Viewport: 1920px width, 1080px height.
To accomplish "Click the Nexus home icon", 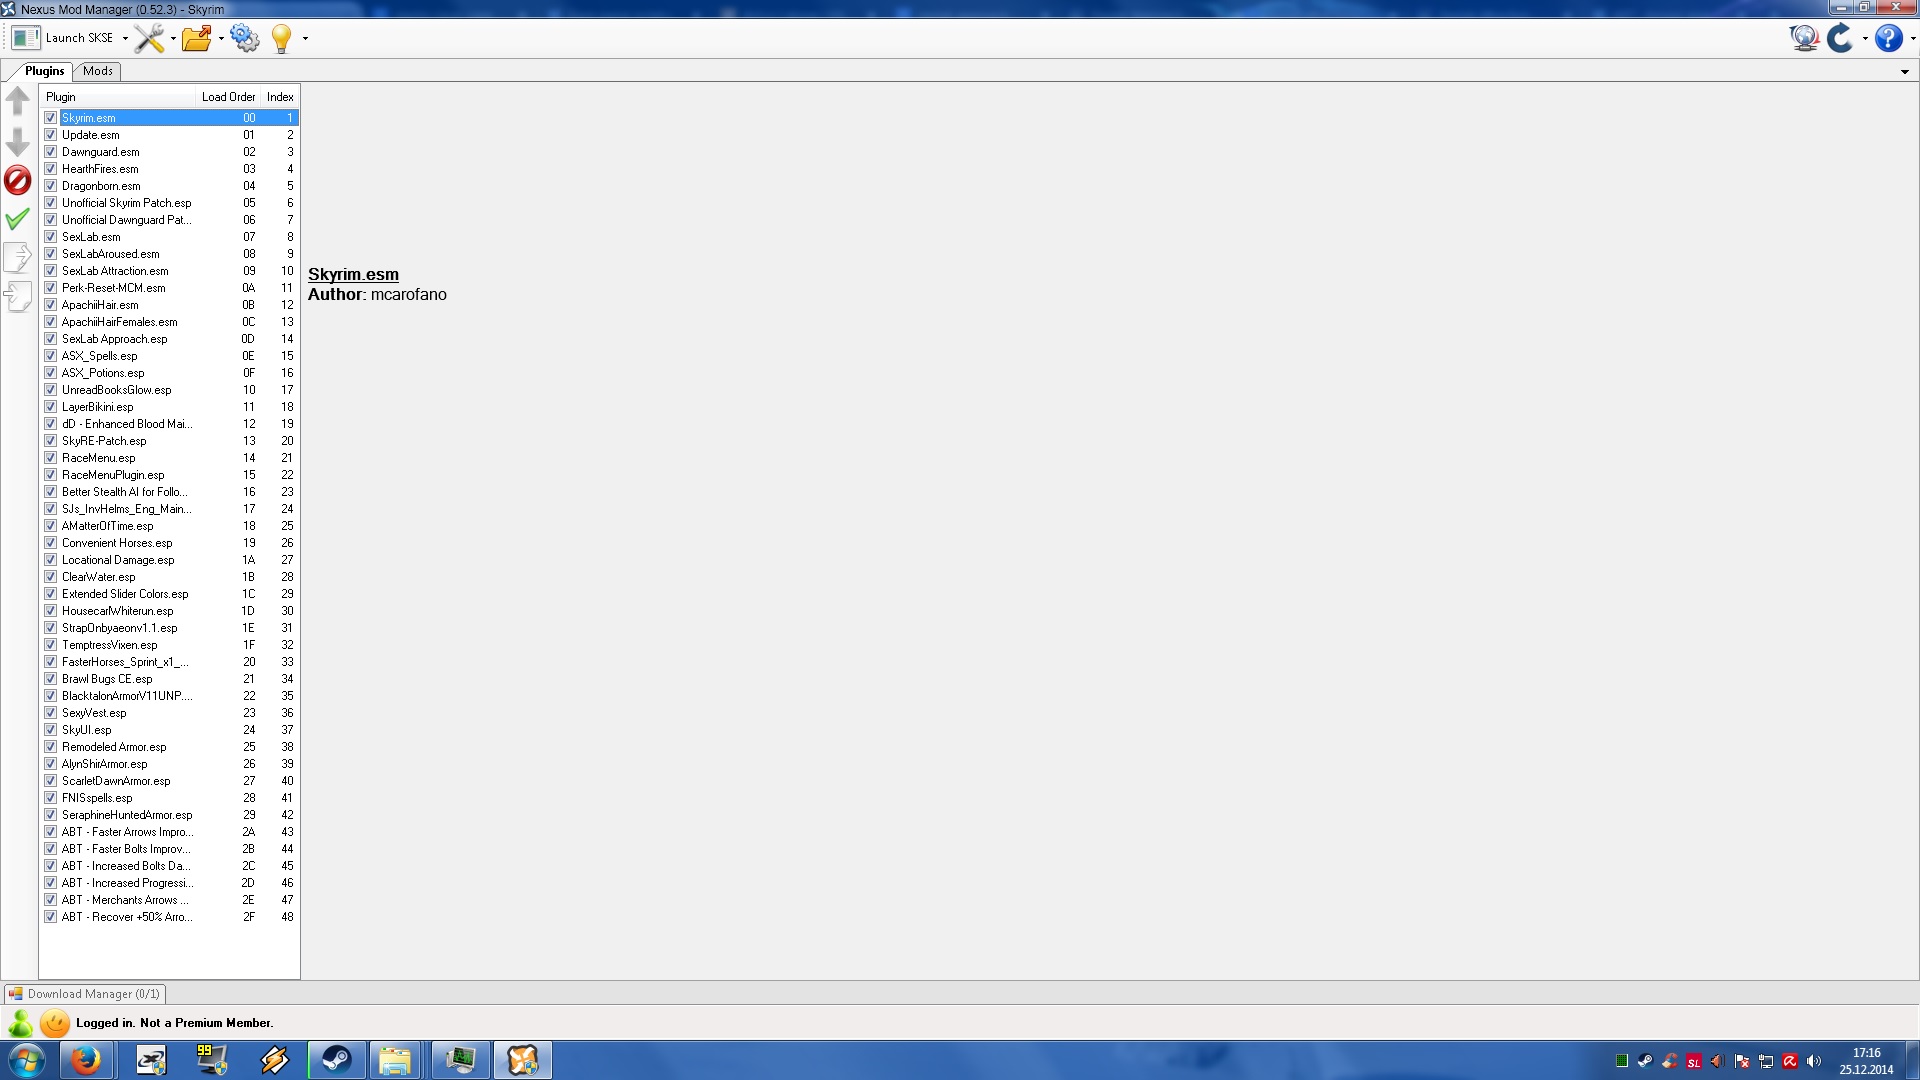I will coord(1803,37).
